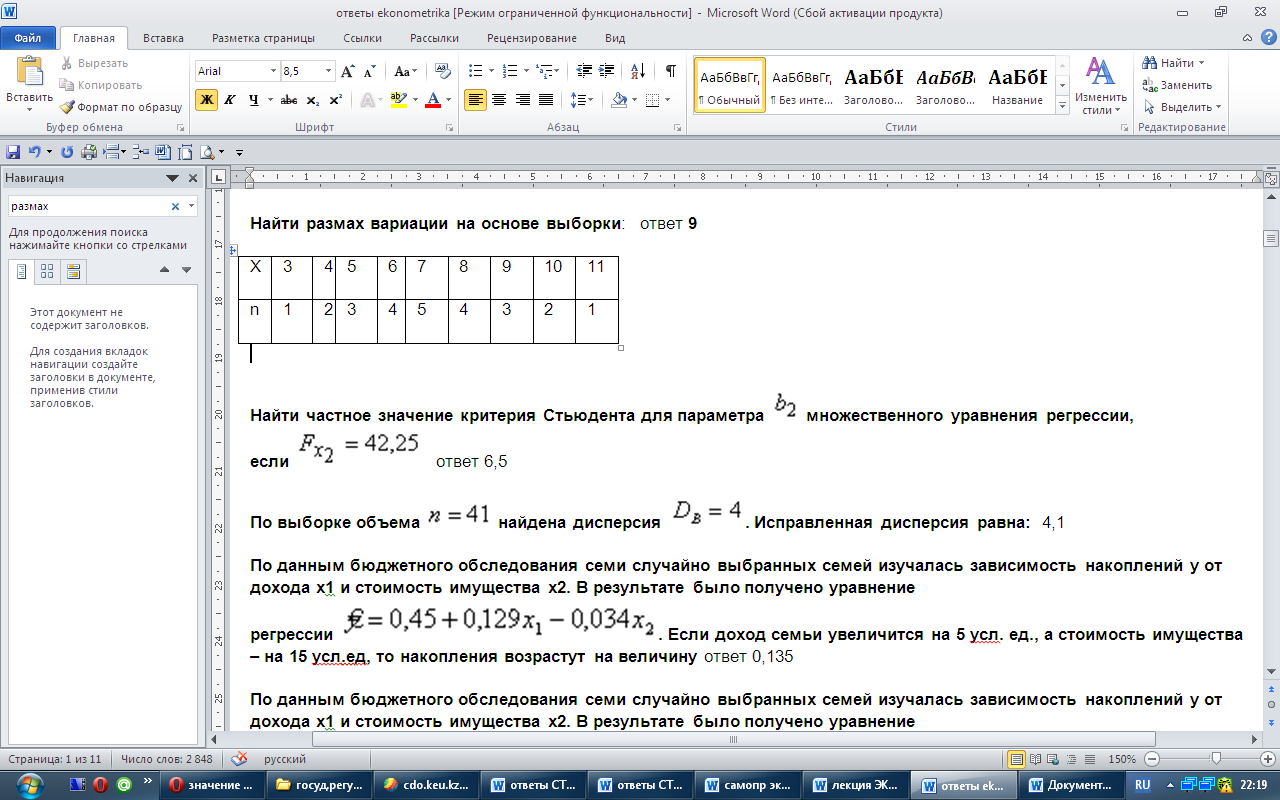Apply Название style
This screenshot has height=800, width=1280.
click(1018, 85)
